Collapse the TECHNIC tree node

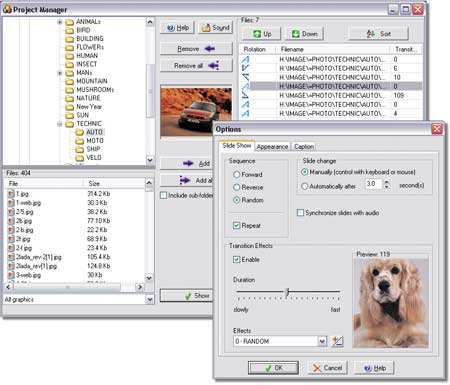pos(60,124)
